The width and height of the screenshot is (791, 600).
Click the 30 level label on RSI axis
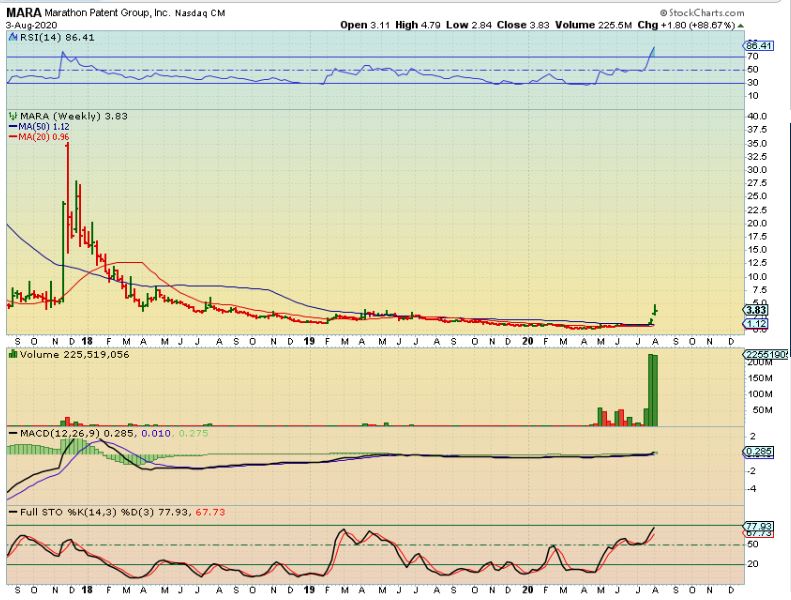tap(752, 82)
